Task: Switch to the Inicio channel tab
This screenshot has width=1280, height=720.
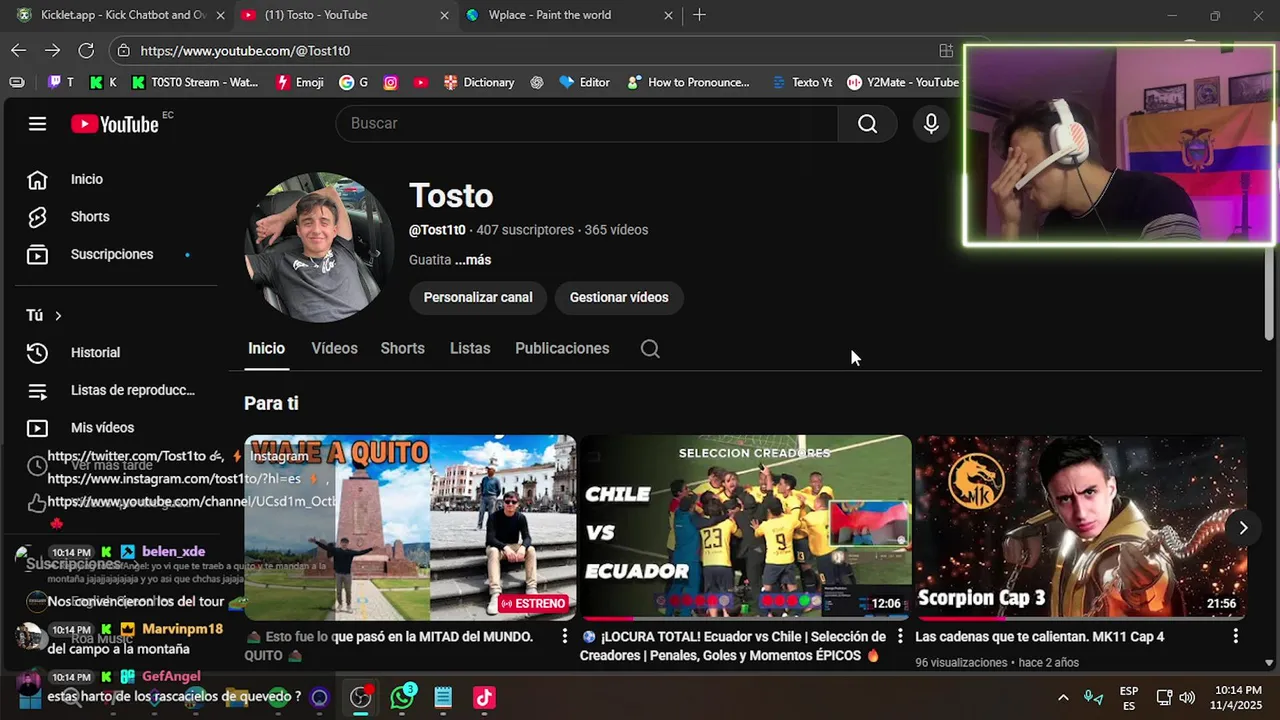Action: pos(266,349)
